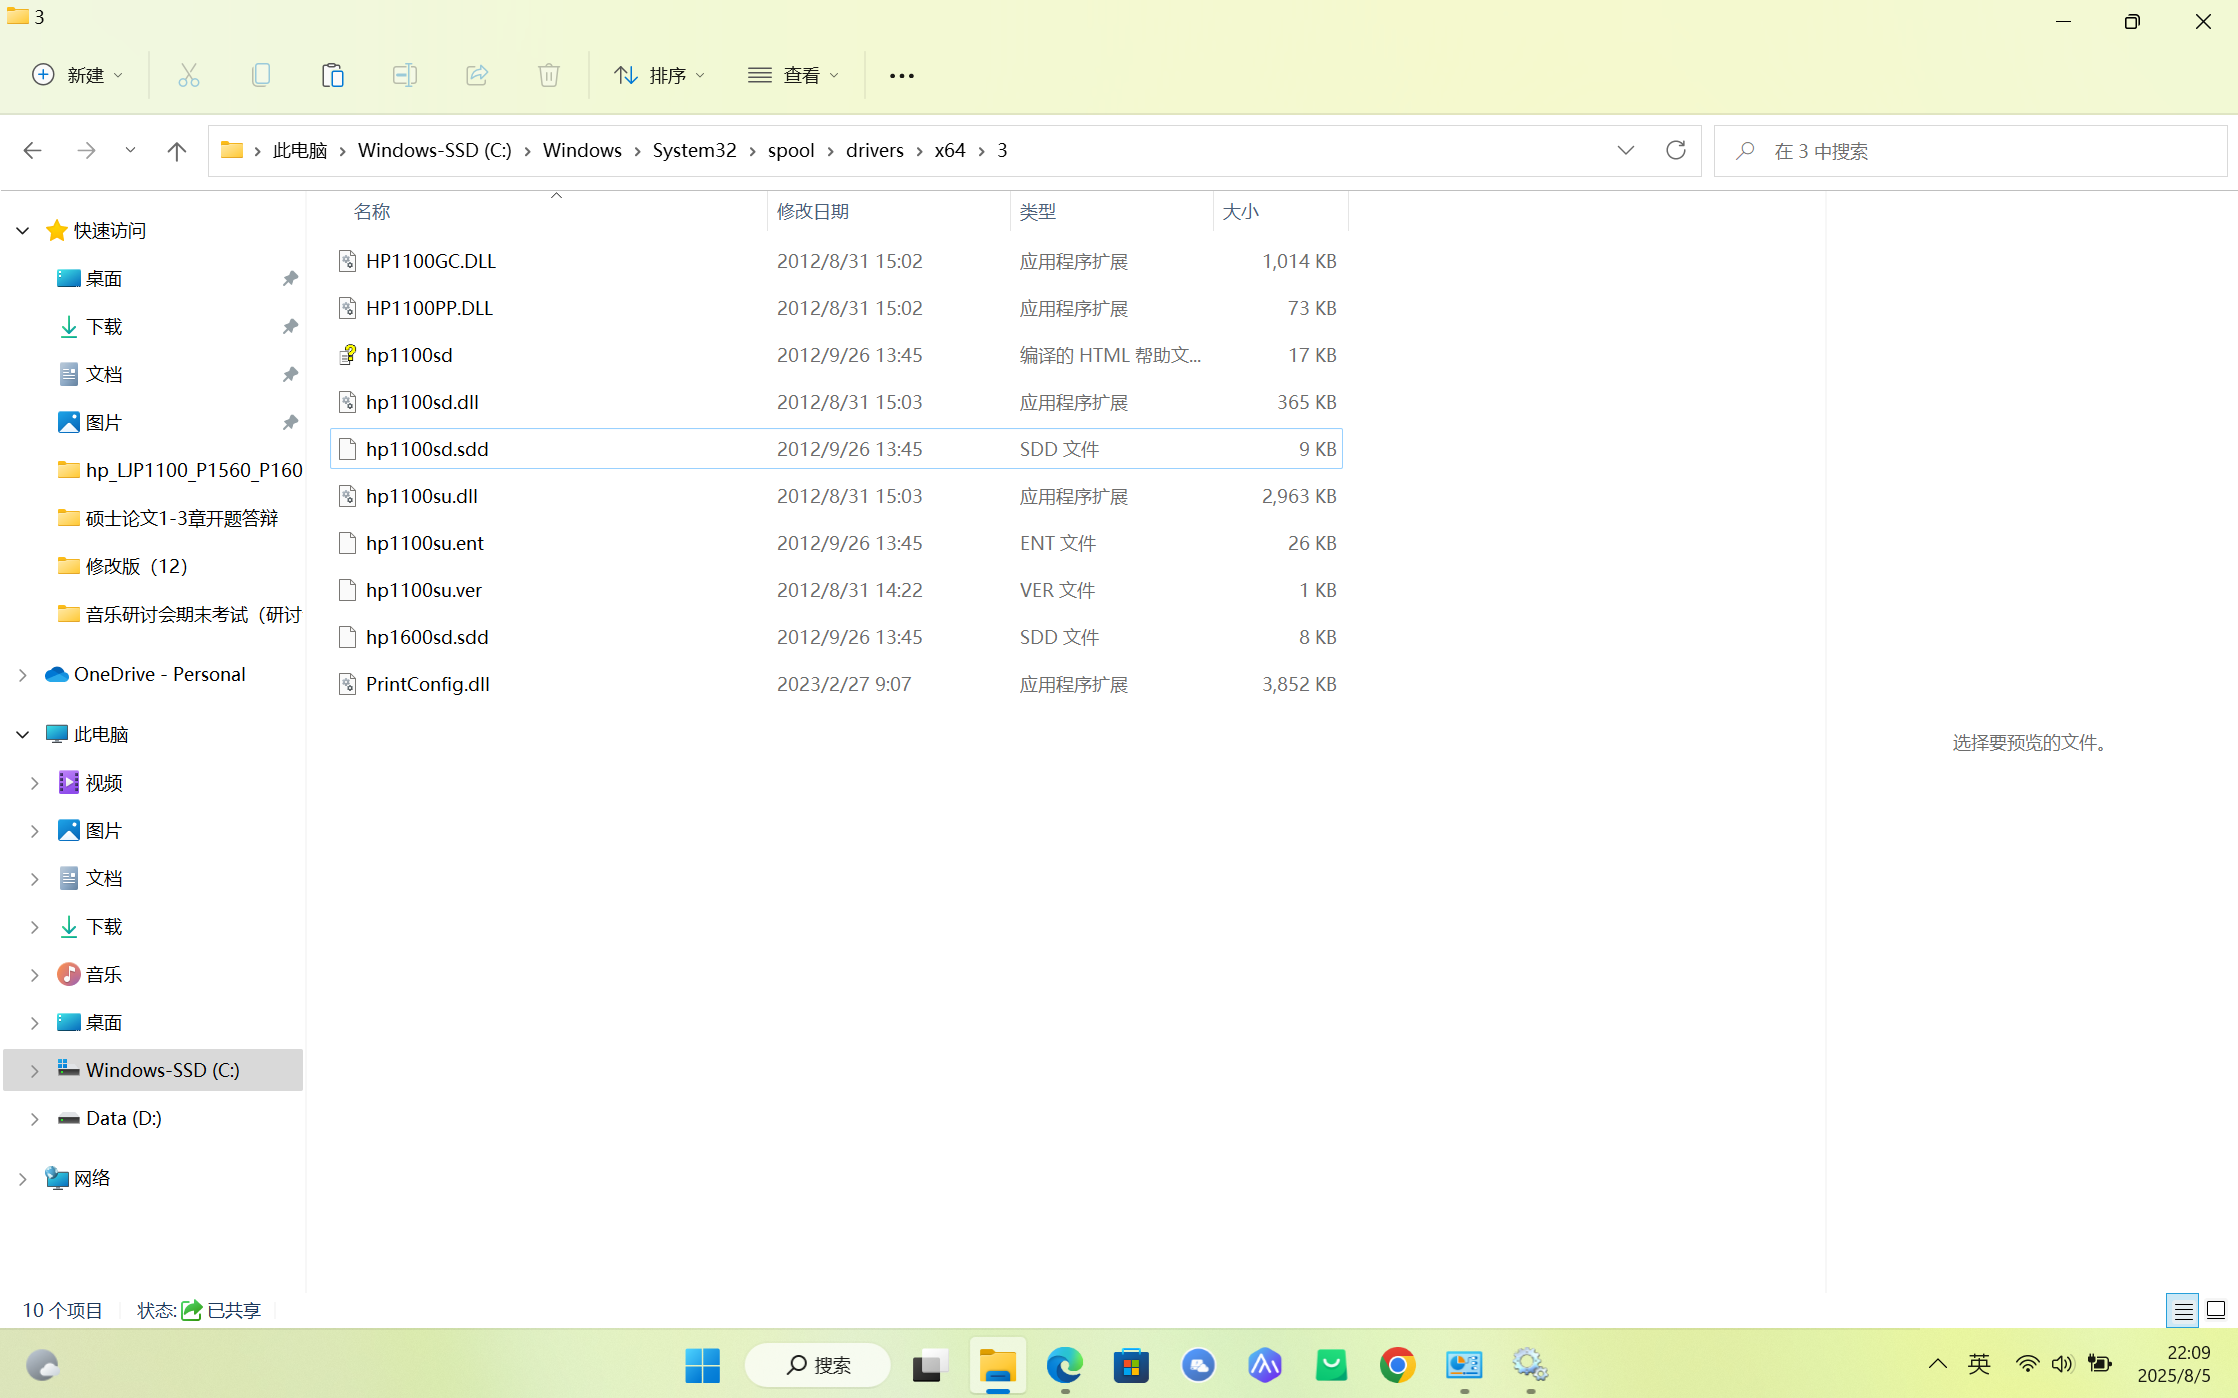Open Chrome from the taskbar
Image resolution: width=2238 pixels, height=1398 pixels.
point(1397,1365)
